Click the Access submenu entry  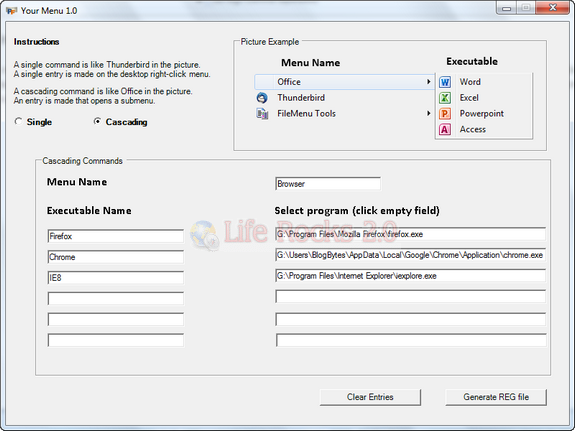point(473,129)
